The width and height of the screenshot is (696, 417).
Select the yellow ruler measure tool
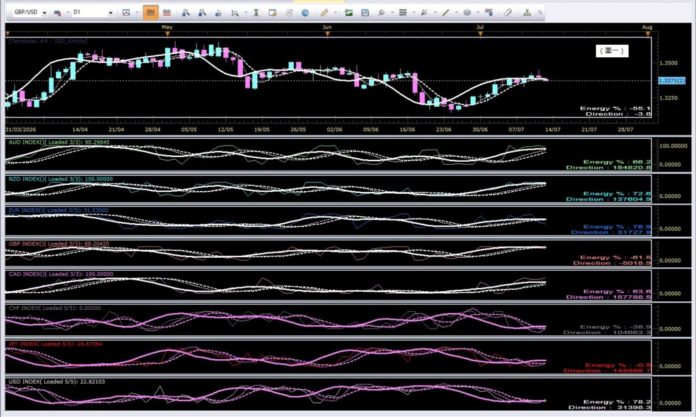(x=324, y=13)
